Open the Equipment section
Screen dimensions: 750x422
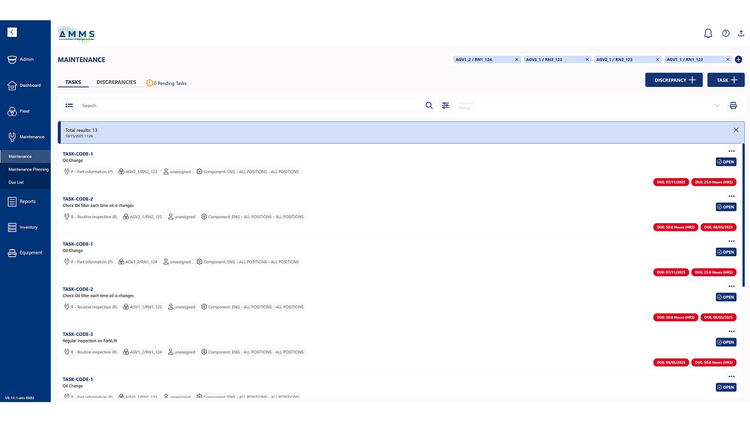pyautogui.click(x=25, y=253)
